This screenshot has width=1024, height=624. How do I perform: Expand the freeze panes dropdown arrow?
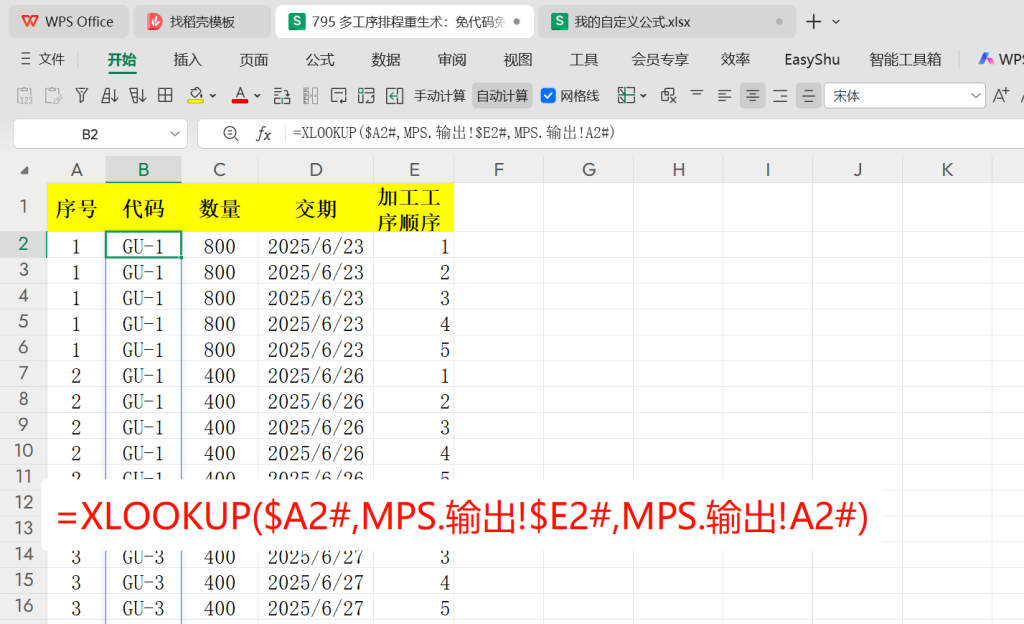pyautogui.click(x=643, y=96)
